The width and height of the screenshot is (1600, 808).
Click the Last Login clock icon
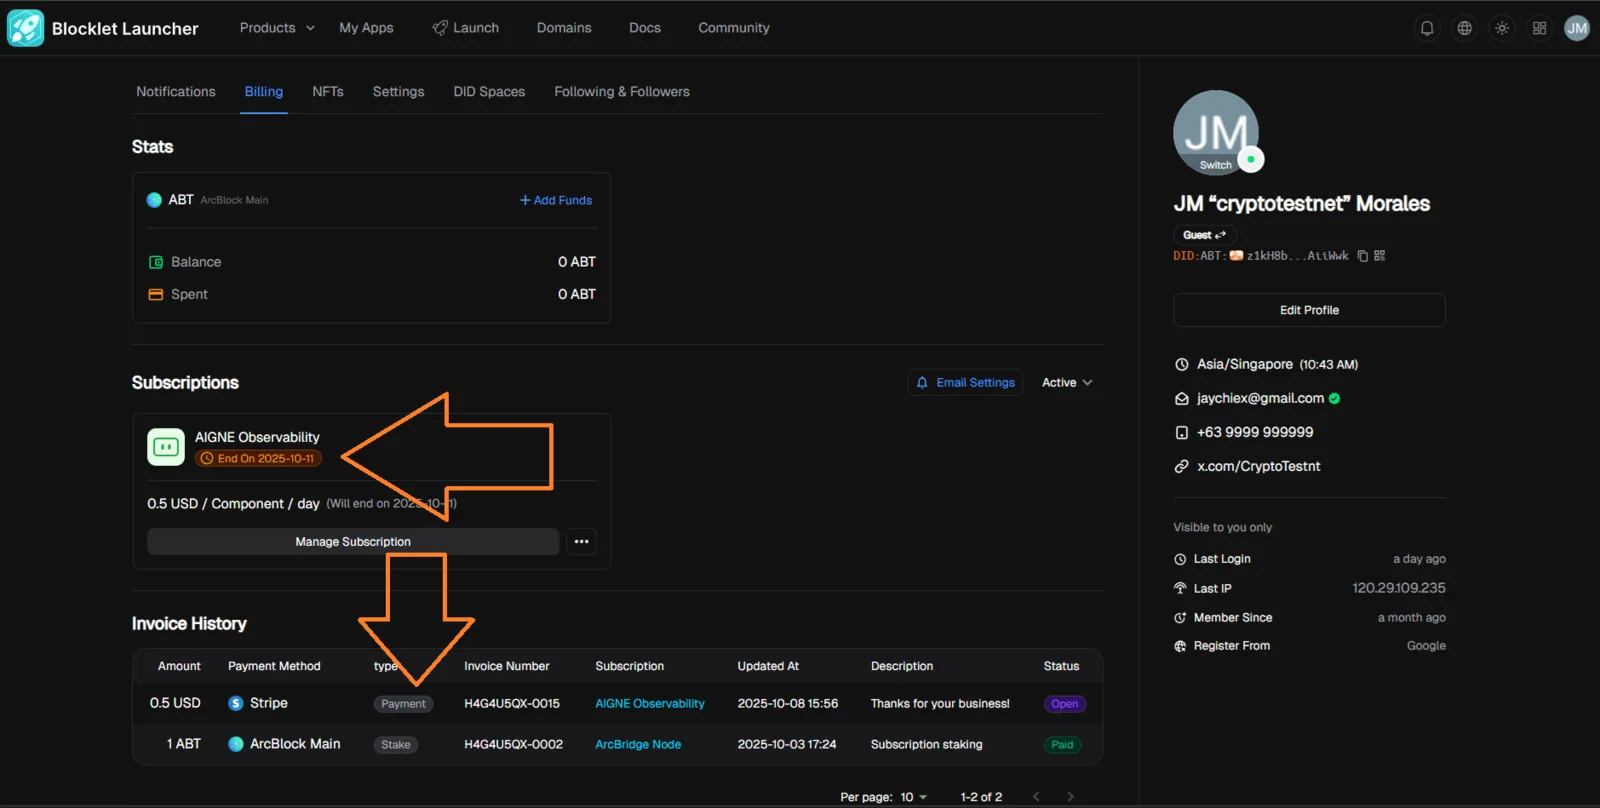point(1180,559)
